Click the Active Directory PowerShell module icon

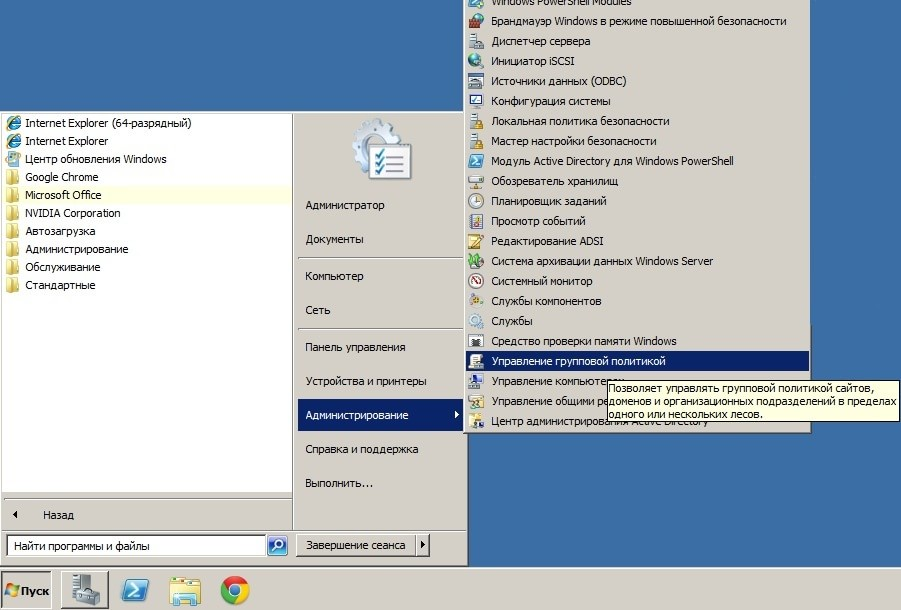476,161
